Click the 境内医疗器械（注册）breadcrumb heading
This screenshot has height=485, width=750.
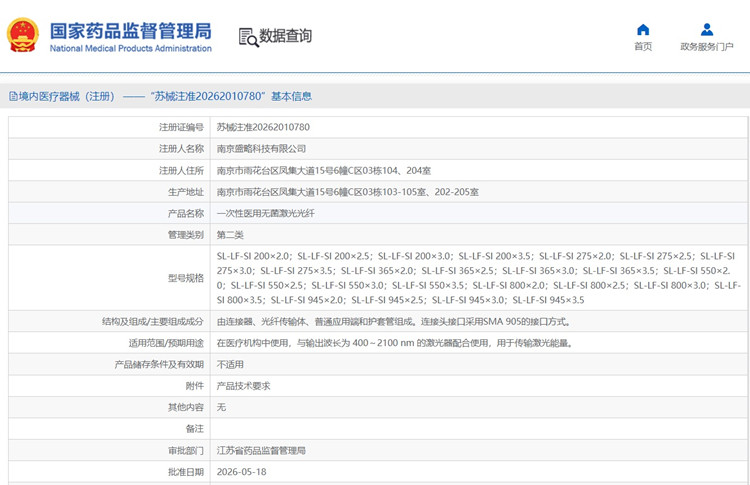point(66,96)
